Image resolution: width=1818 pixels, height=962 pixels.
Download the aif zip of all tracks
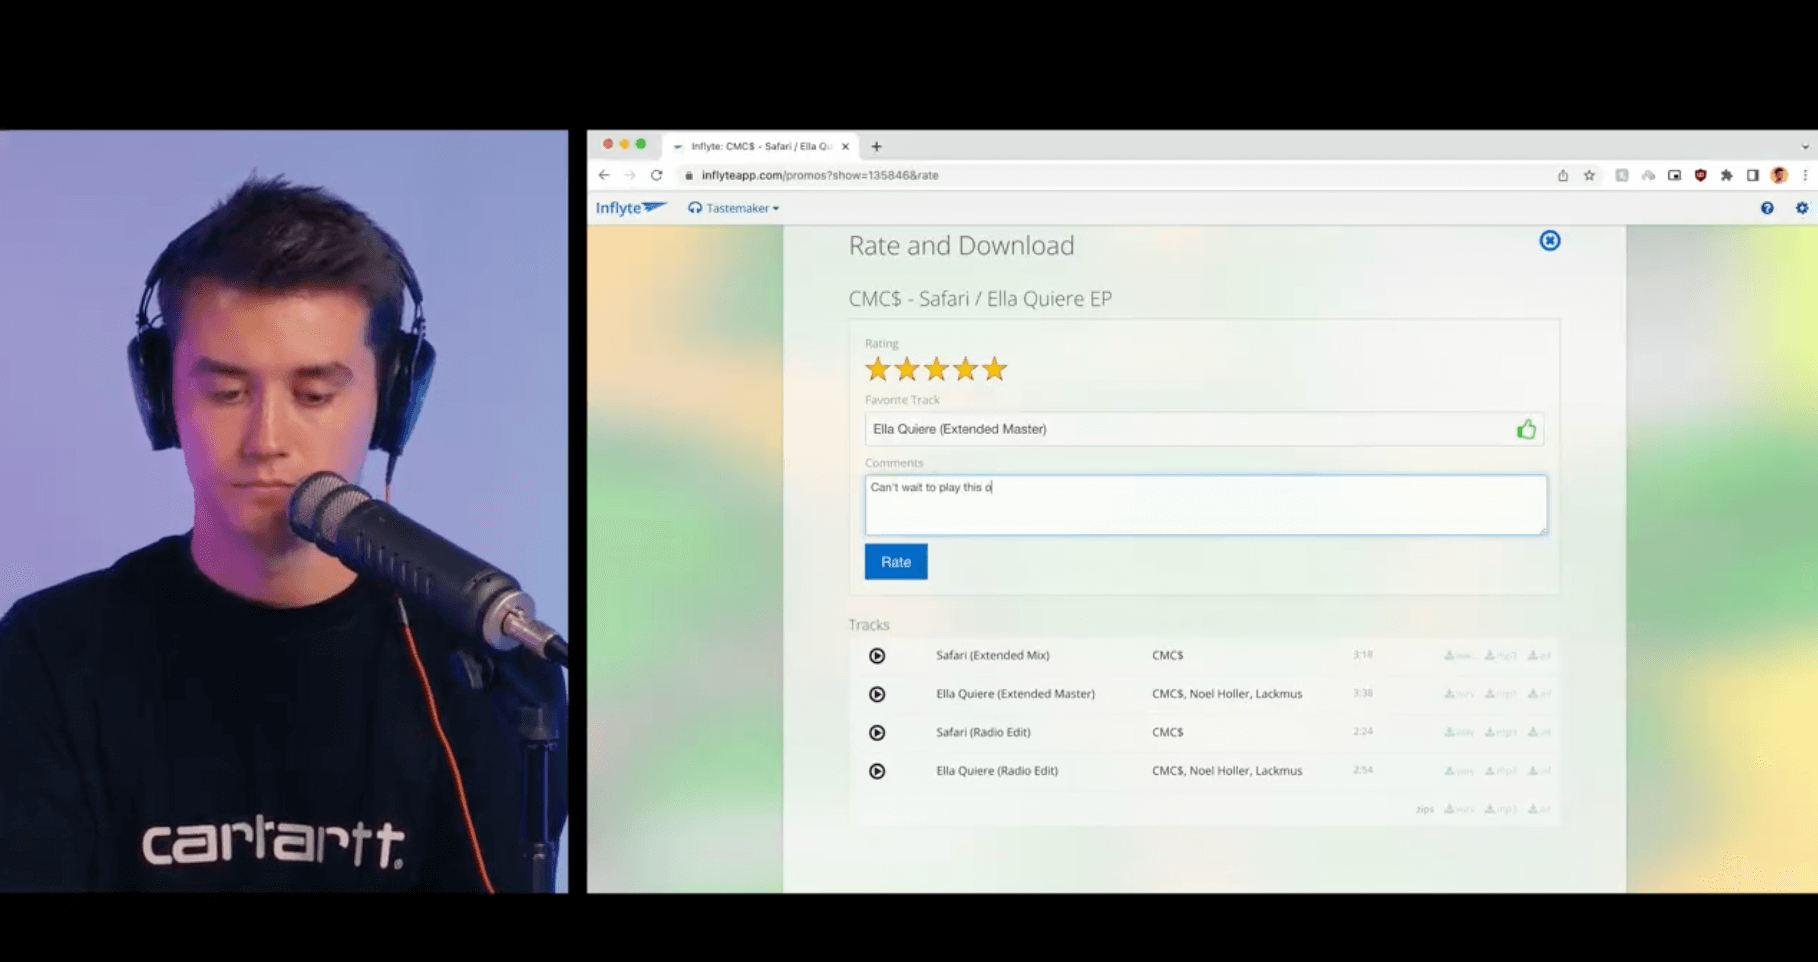pos(1540,809)
